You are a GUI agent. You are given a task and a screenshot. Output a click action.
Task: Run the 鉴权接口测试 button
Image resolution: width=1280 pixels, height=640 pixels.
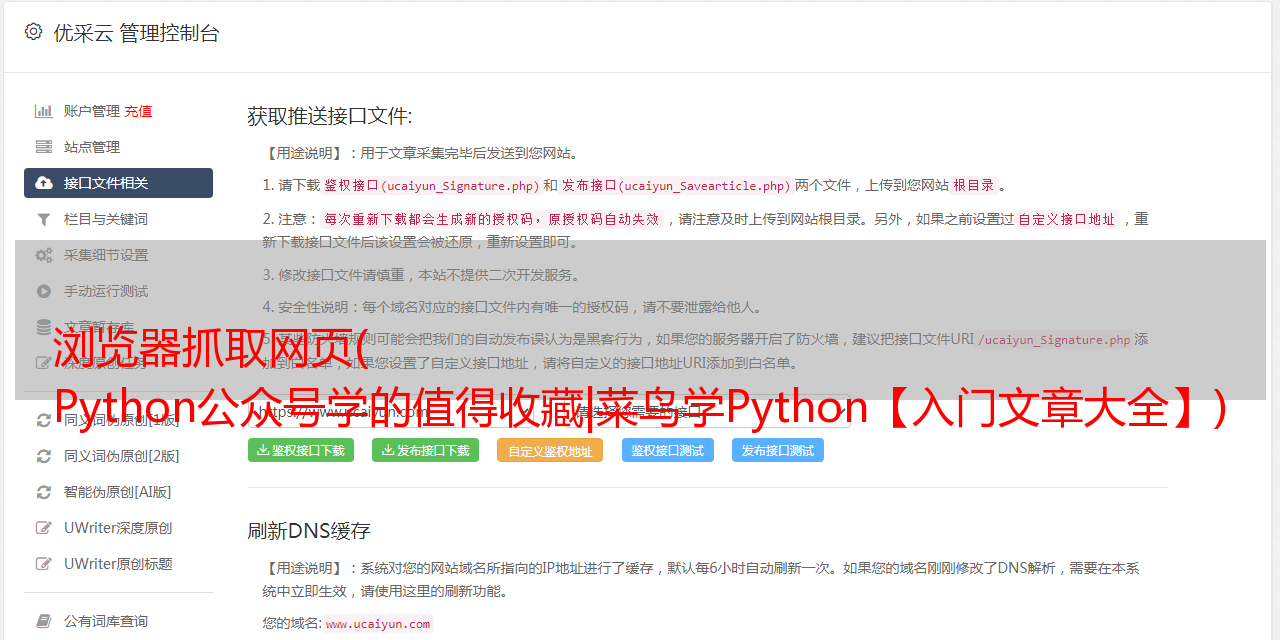[668, 450]
